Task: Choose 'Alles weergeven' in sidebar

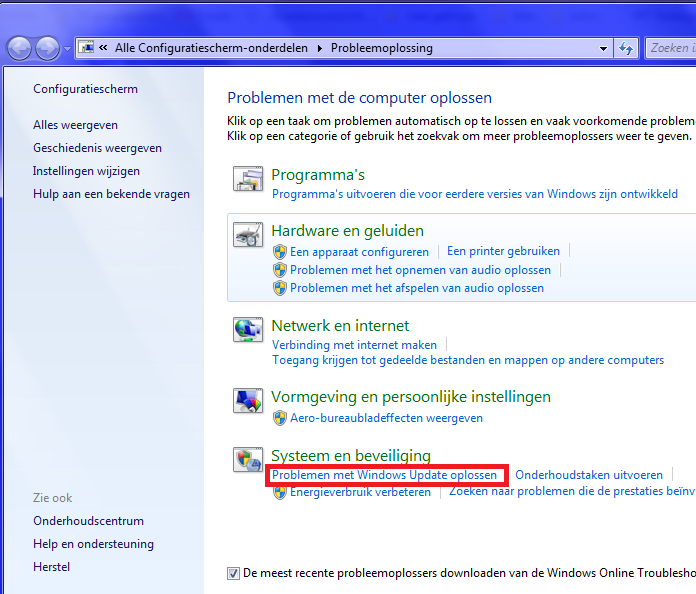Action: 75,125
